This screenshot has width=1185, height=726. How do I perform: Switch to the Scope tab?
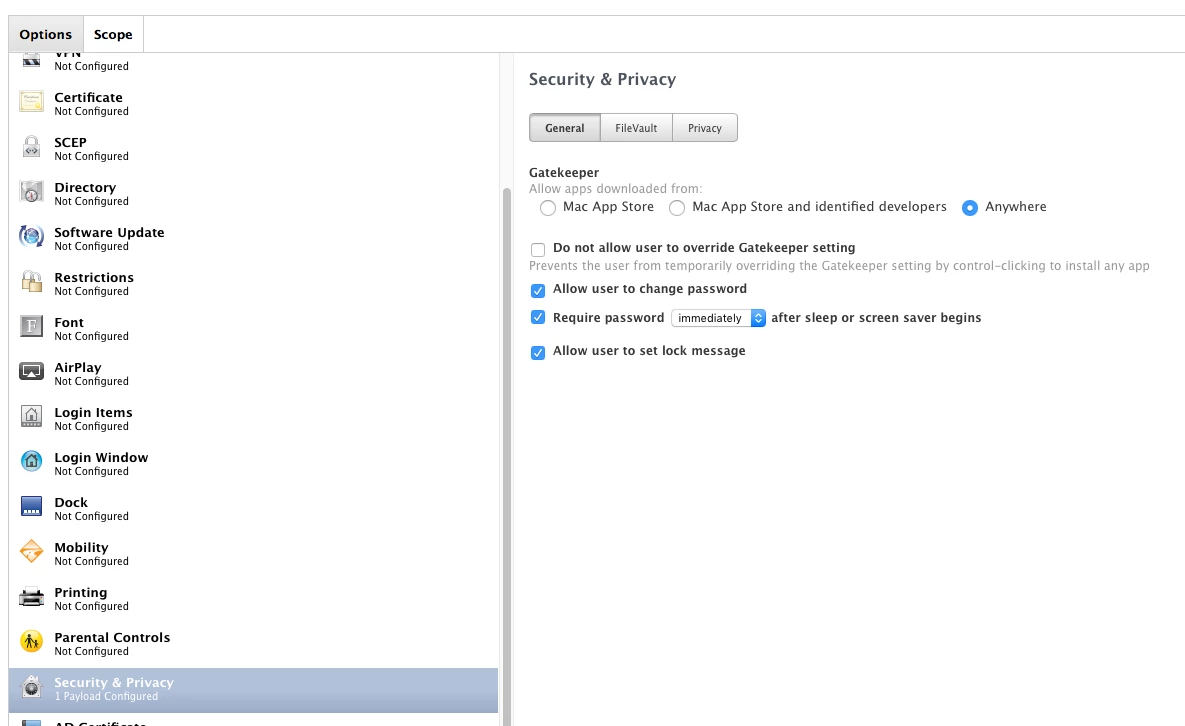click(x=113, y=35)
